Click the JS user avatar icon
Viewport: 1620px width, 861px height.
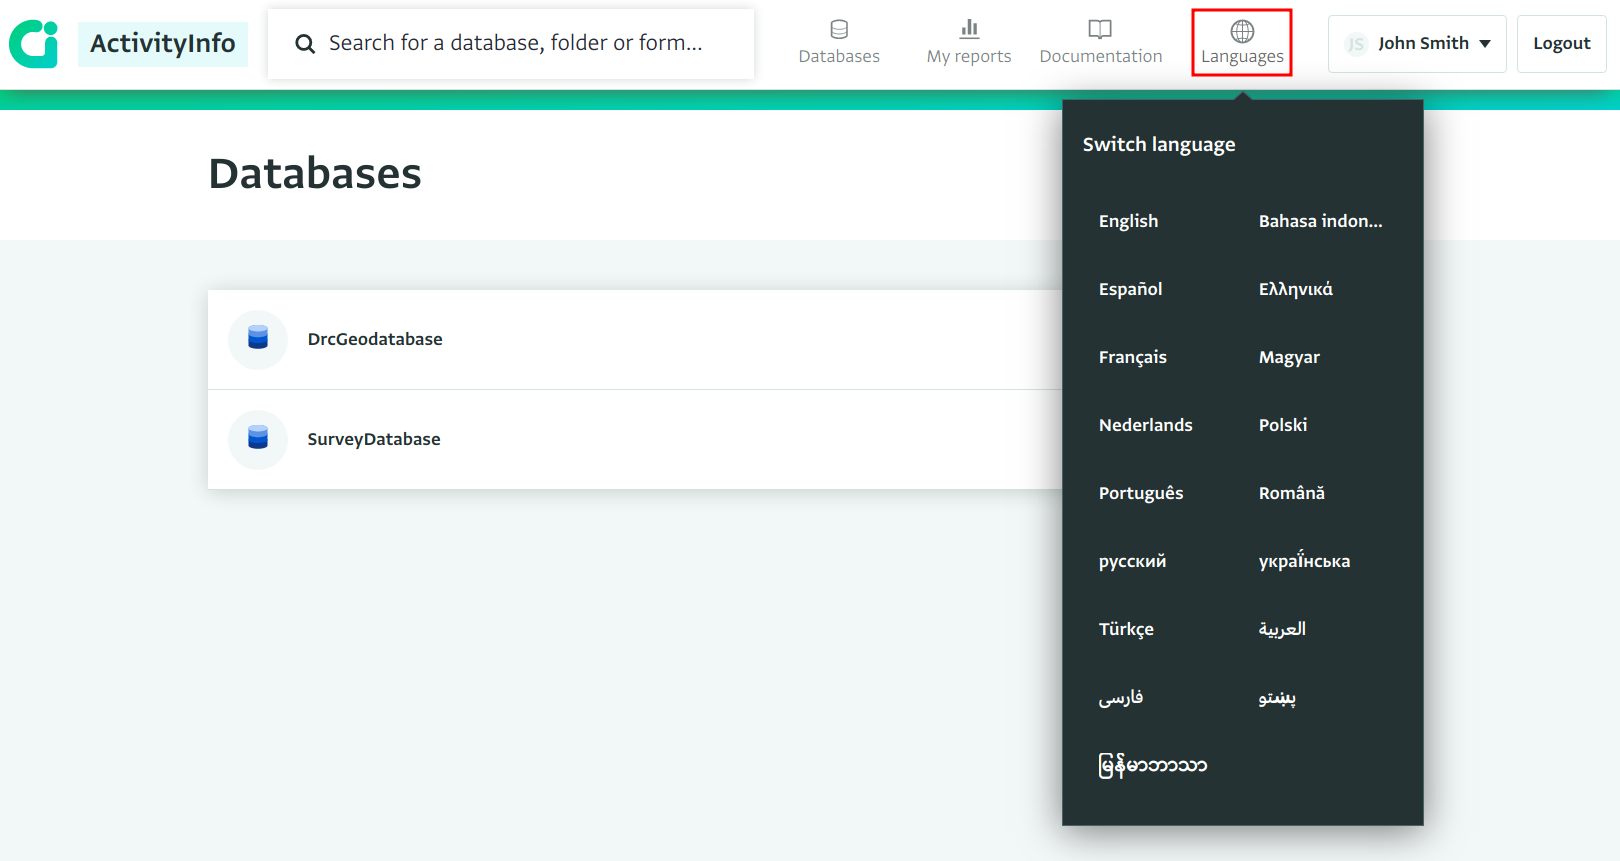[x=1356, y=44]
